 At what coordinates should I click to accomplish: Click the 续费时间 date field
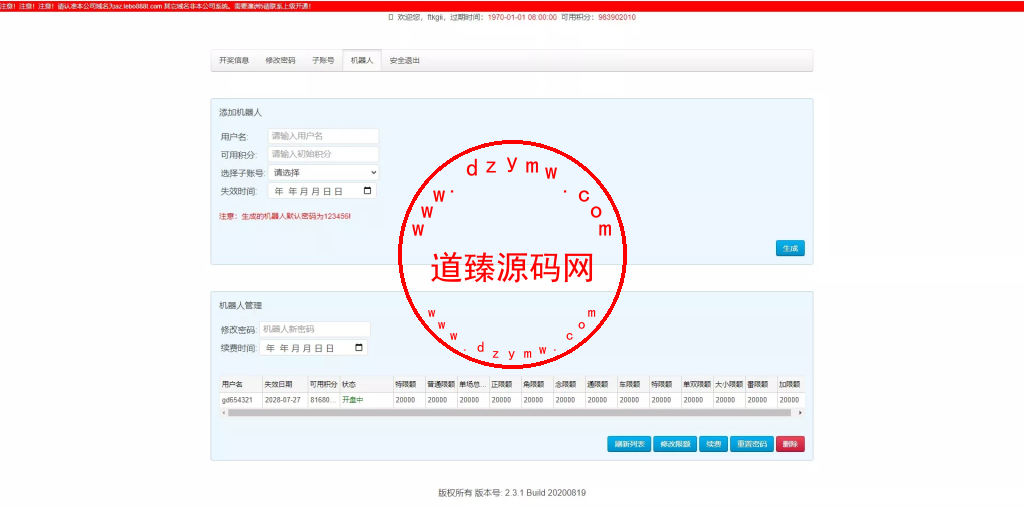pyautogui.click(x=313, y=348)
